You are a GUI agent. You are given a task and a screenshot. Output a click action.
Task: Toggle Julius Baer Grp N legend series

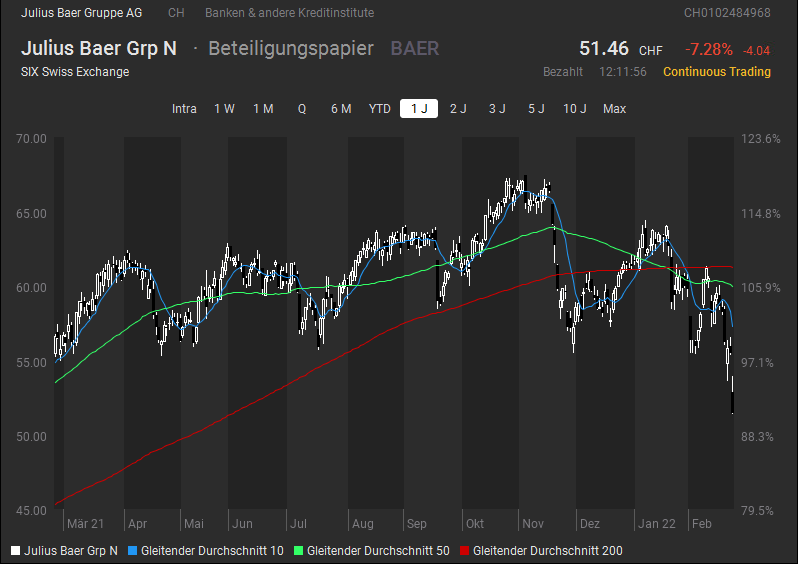coord(71,550)
